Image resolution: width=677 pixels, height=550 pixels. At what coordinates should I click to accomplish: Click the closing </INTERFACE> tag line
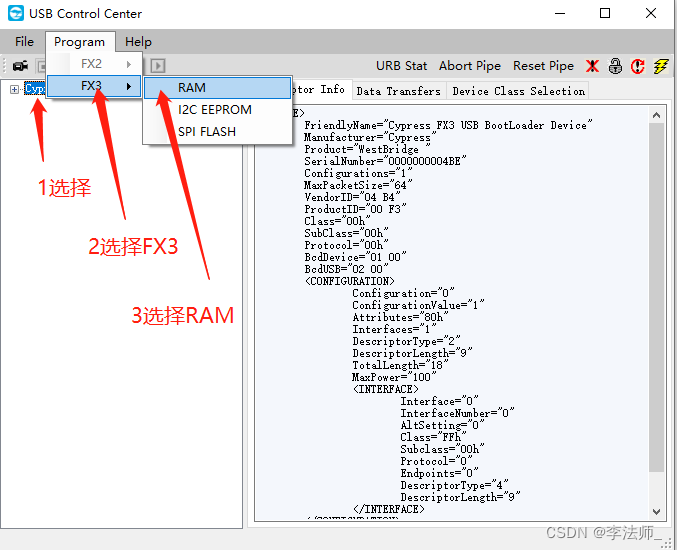389,509
